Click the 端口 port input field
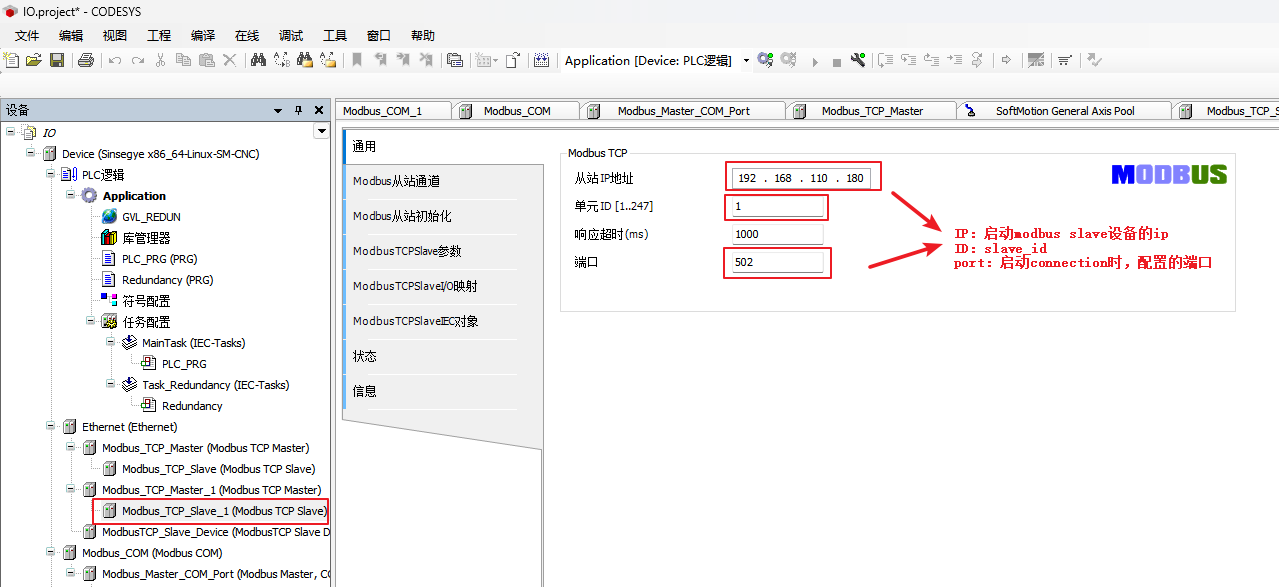1279x587 pixels. (777, 263)
